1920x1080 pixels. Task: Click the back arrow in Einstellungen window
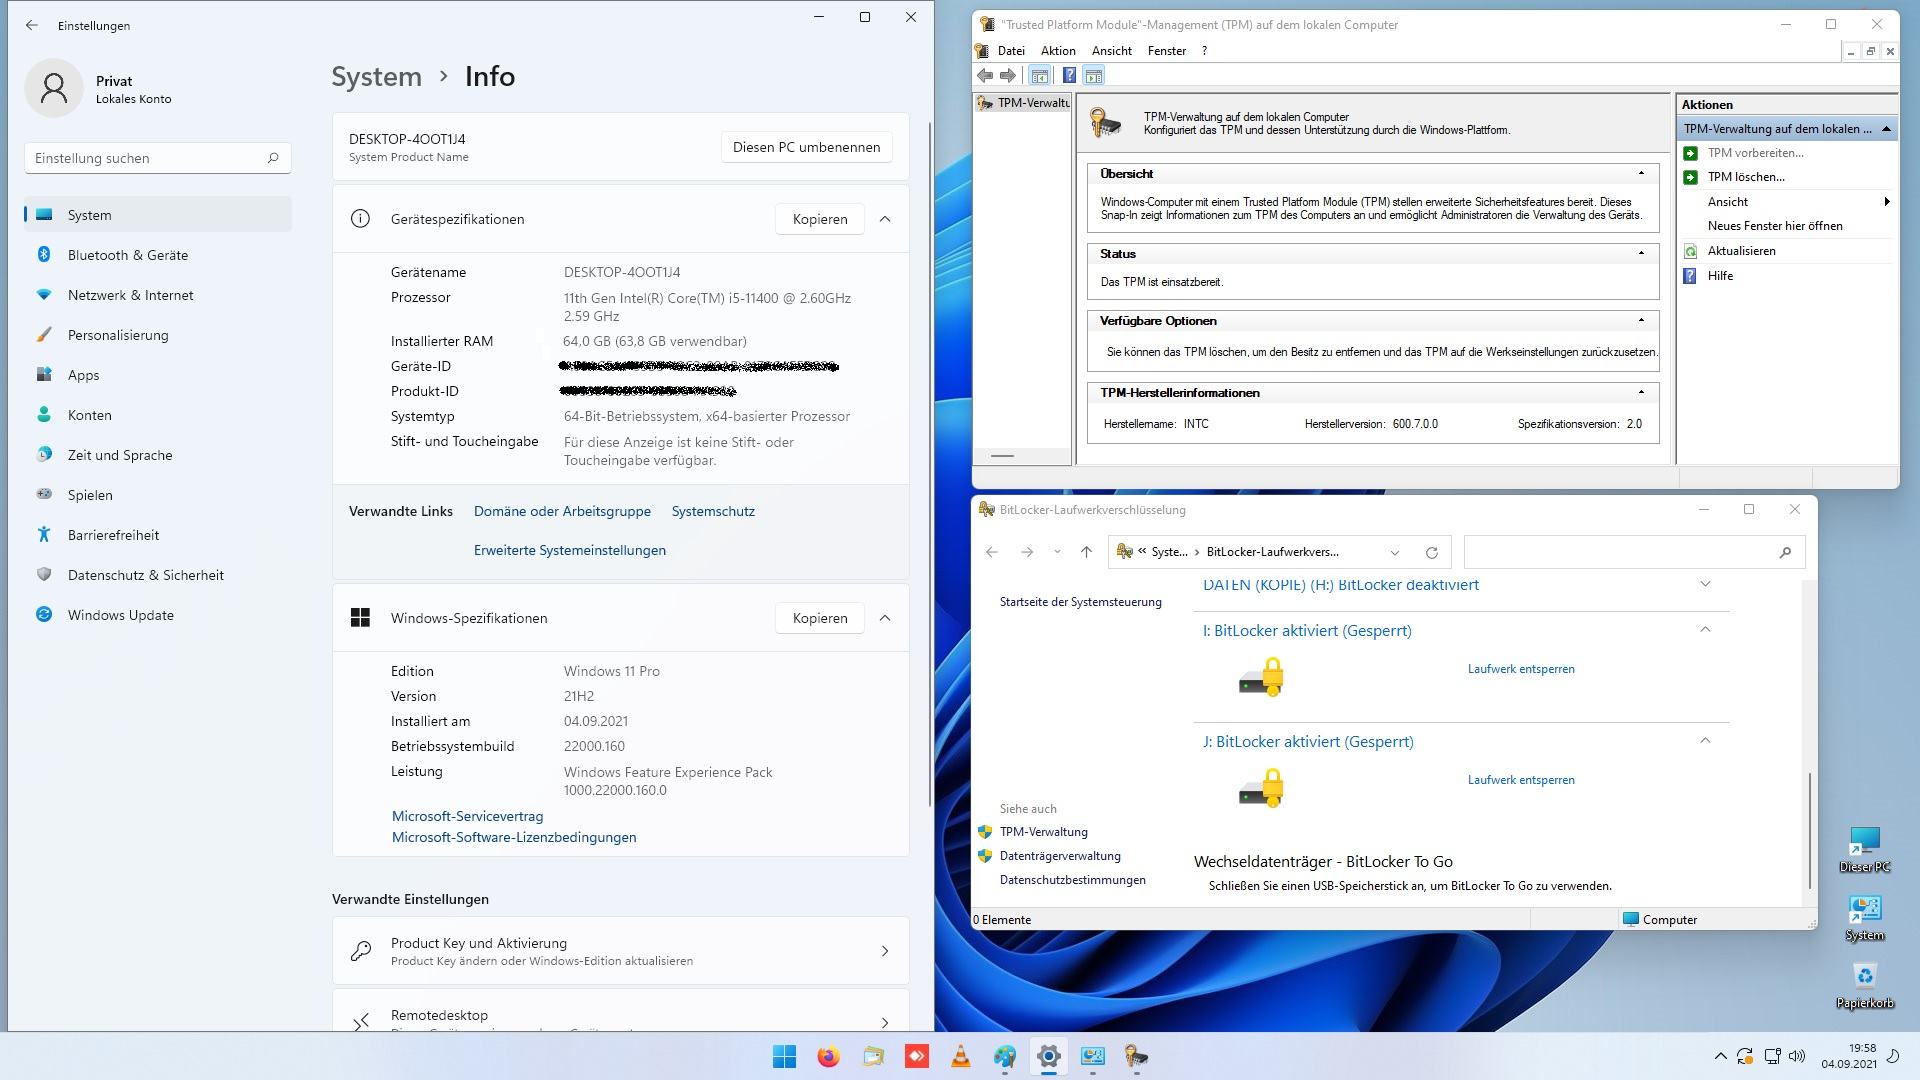(32, 25)
